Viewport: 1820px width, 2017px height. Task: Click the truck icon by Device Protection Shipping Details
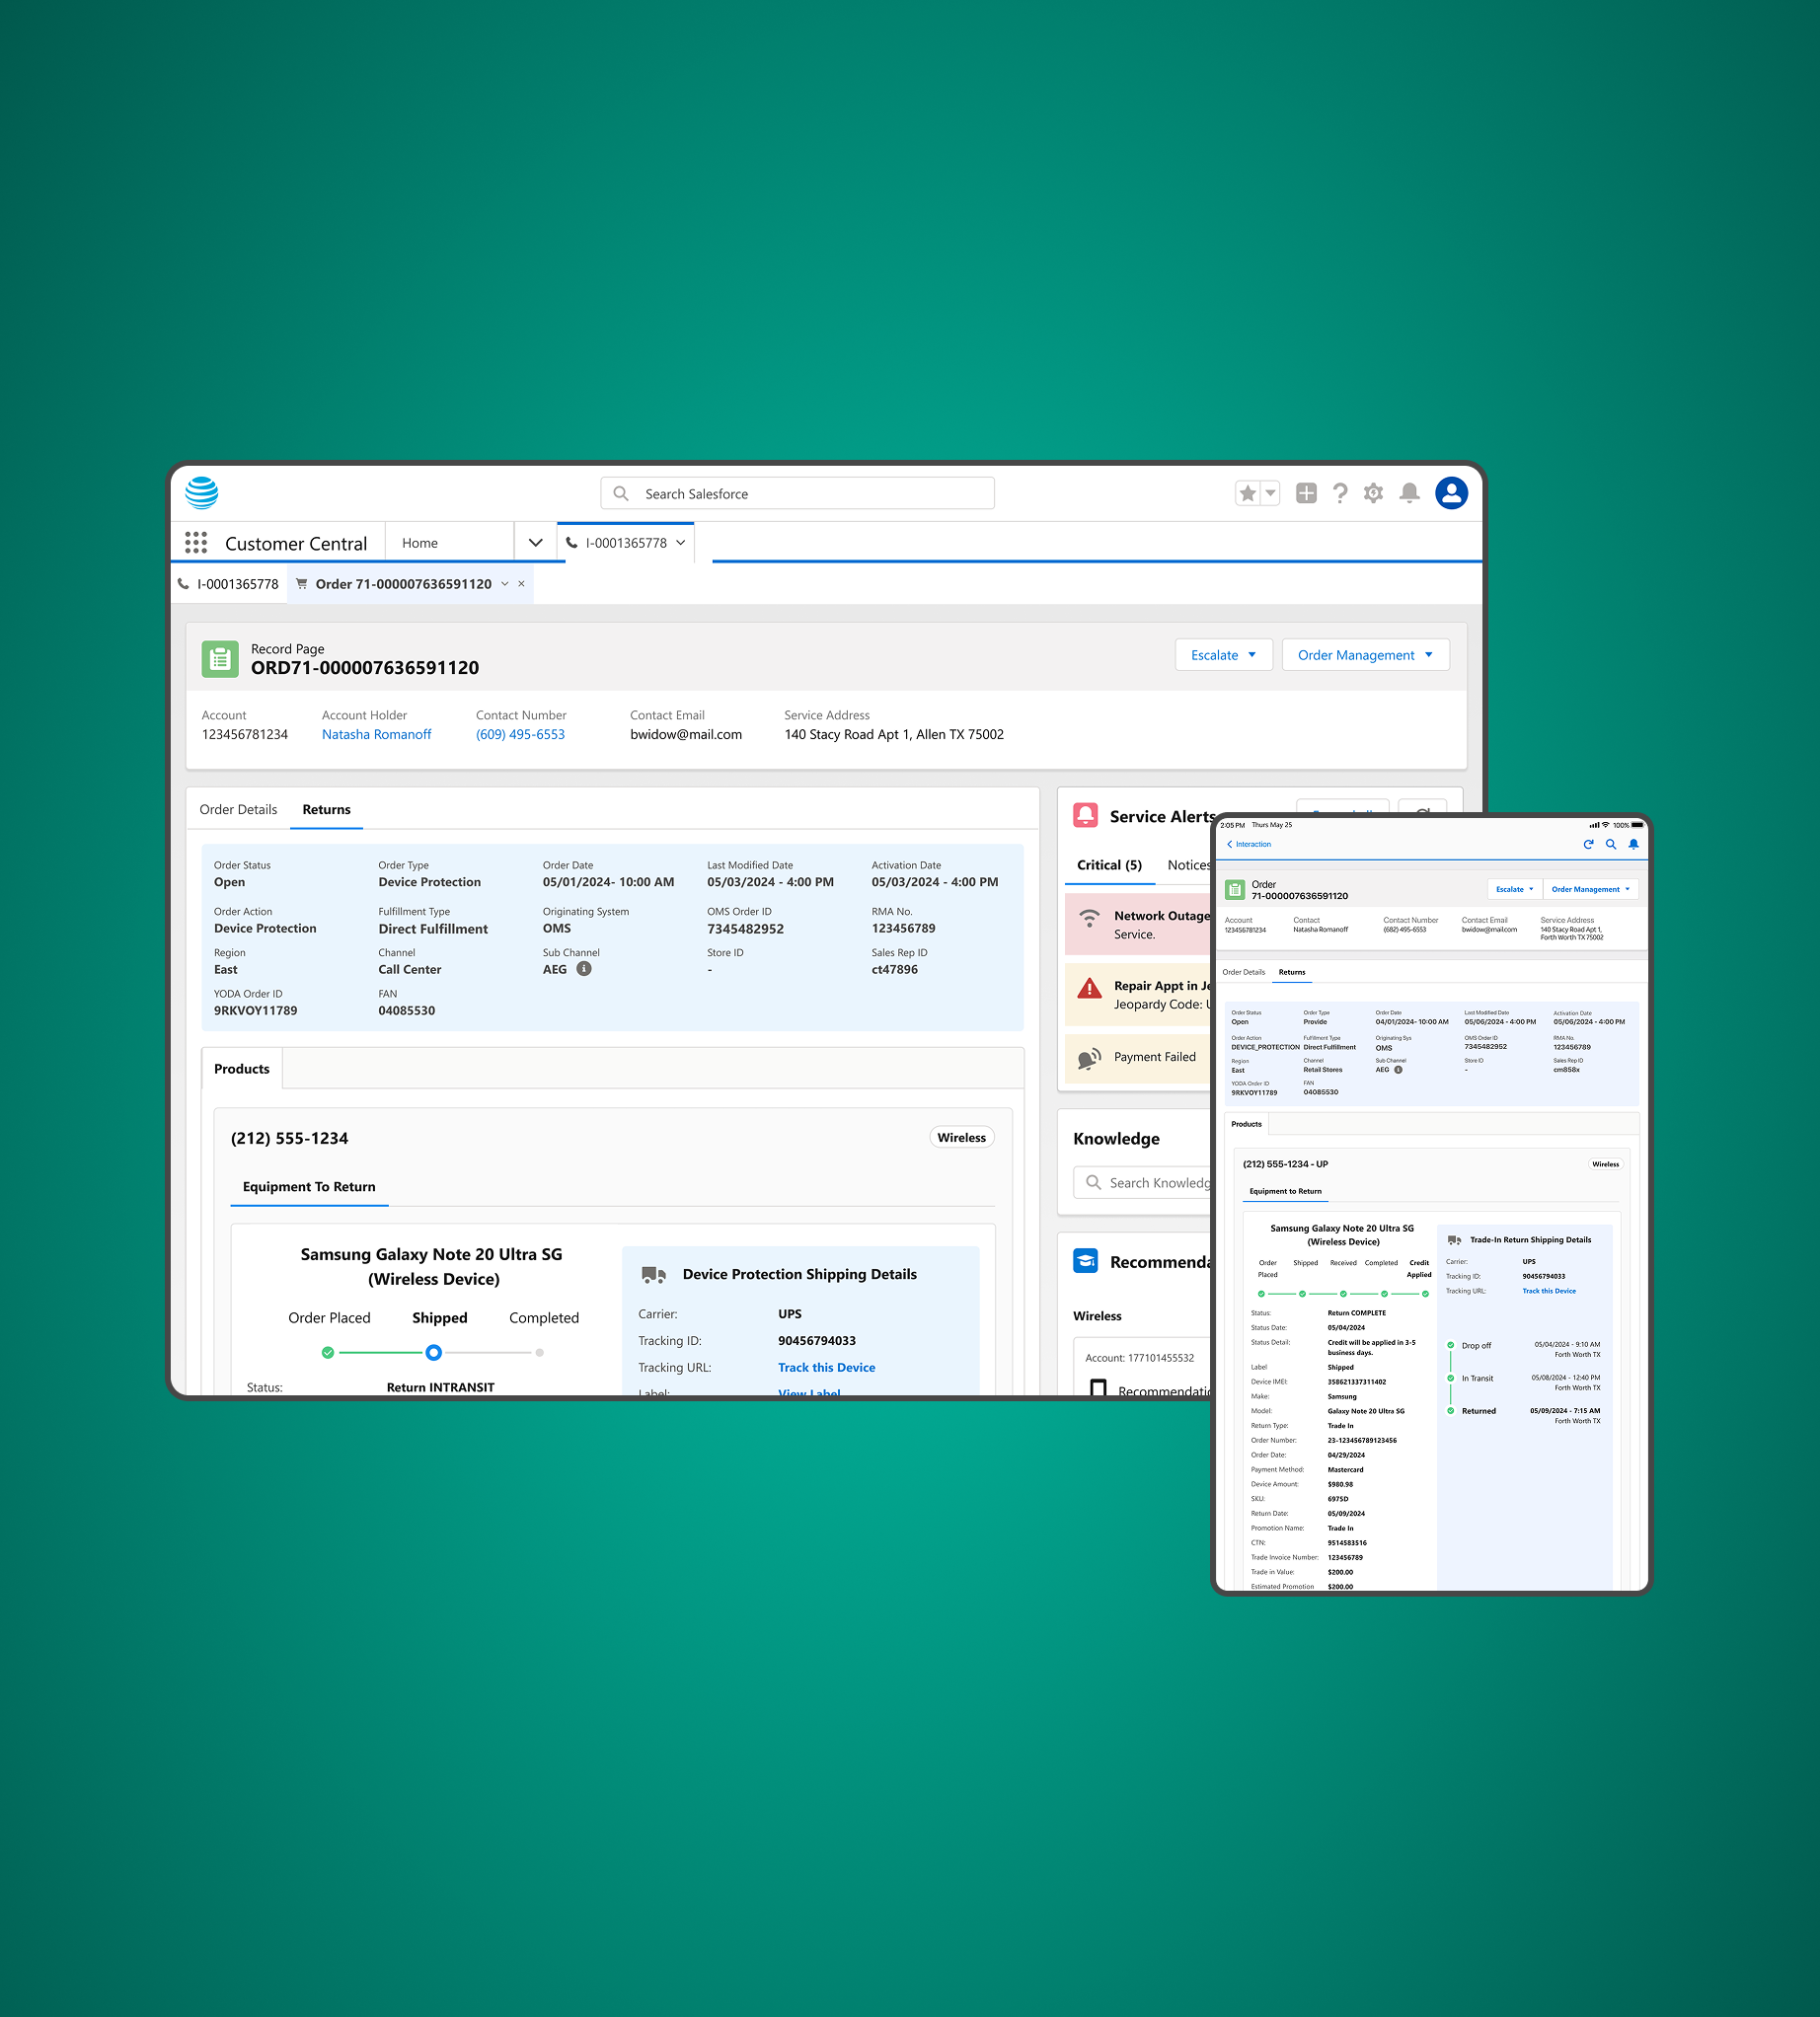(x=654, y=1275)
